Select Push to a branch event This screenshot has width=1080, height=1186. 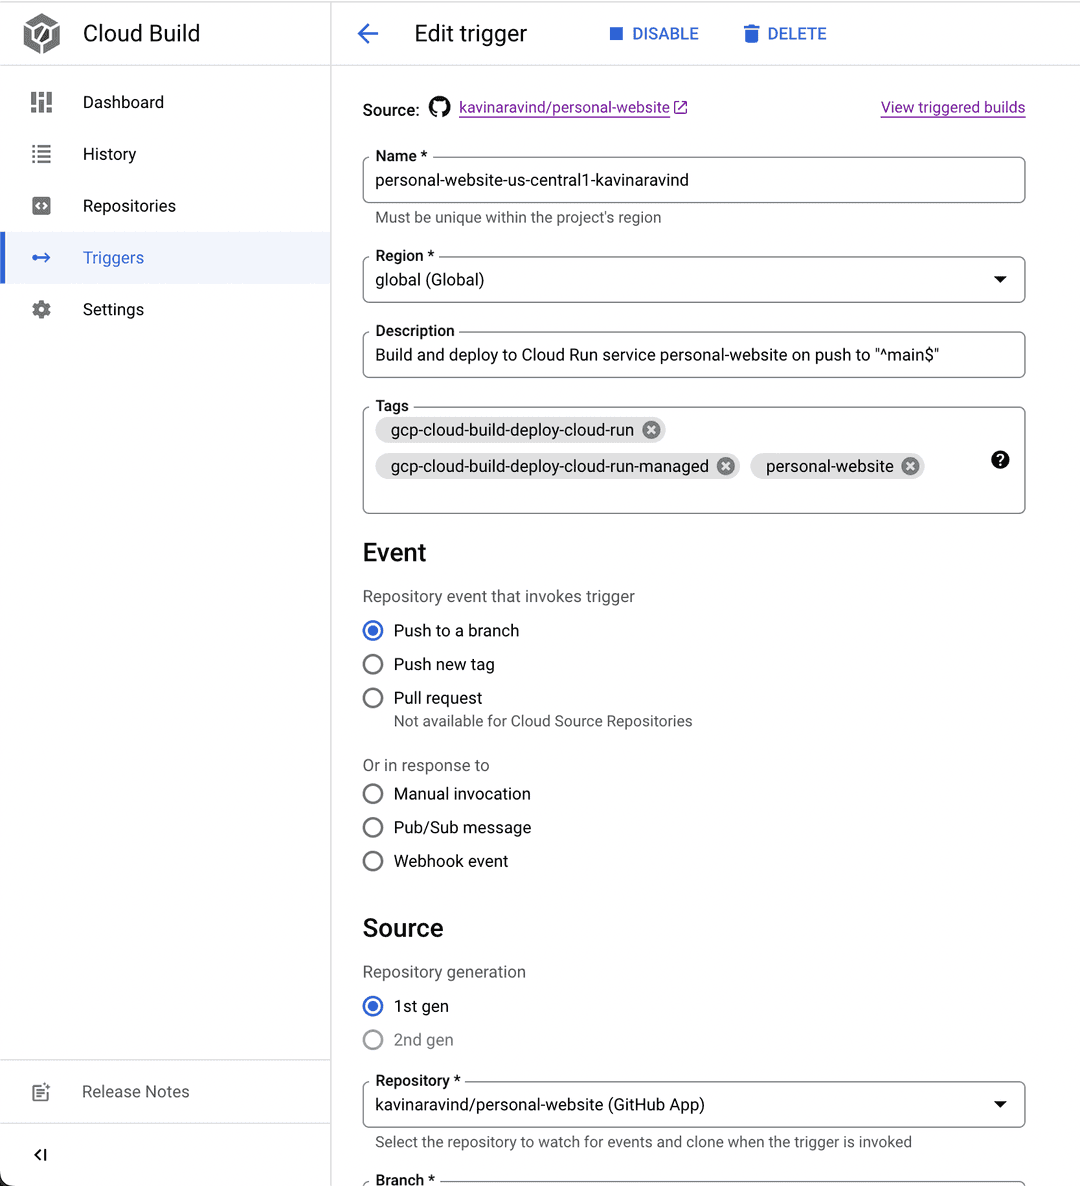(x=373, y=631)
